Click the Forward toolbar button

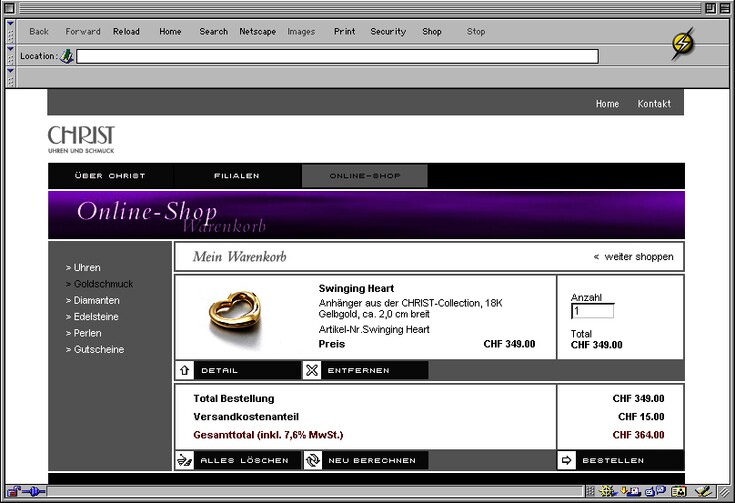click(x=83, y=31)
